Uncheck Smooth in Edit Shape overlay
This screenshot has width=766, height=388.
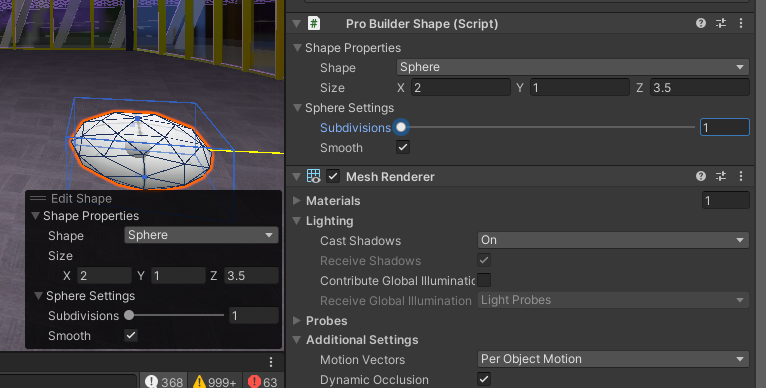coord(131,335)
